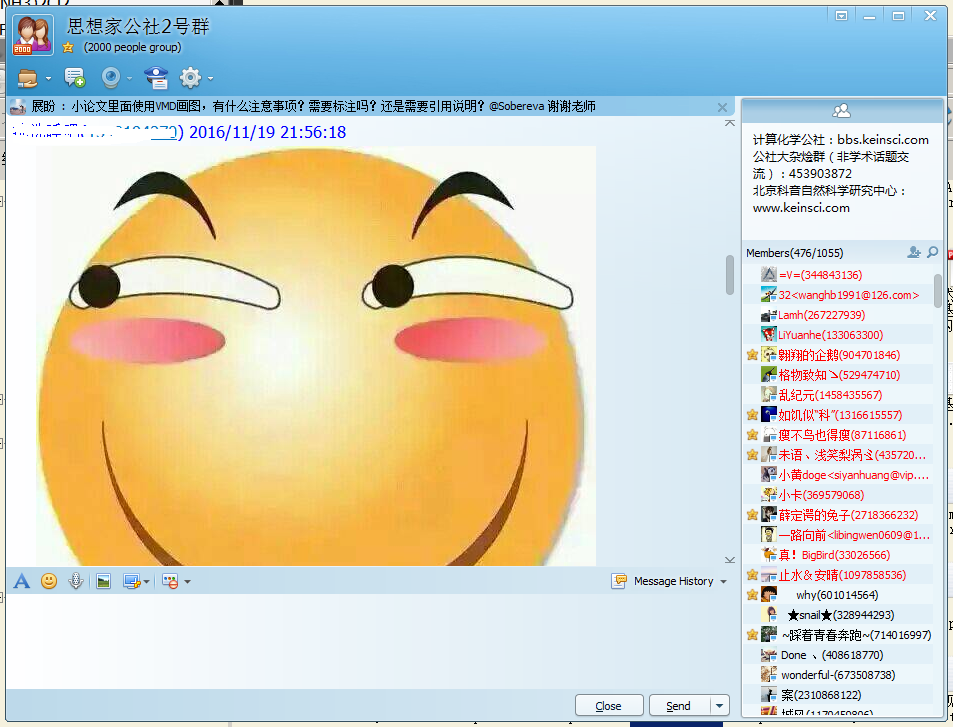This screenshot has width=953, height=727.
Task: Select member 翱翔的企鹅(904701846)
Action: point(839,354)
